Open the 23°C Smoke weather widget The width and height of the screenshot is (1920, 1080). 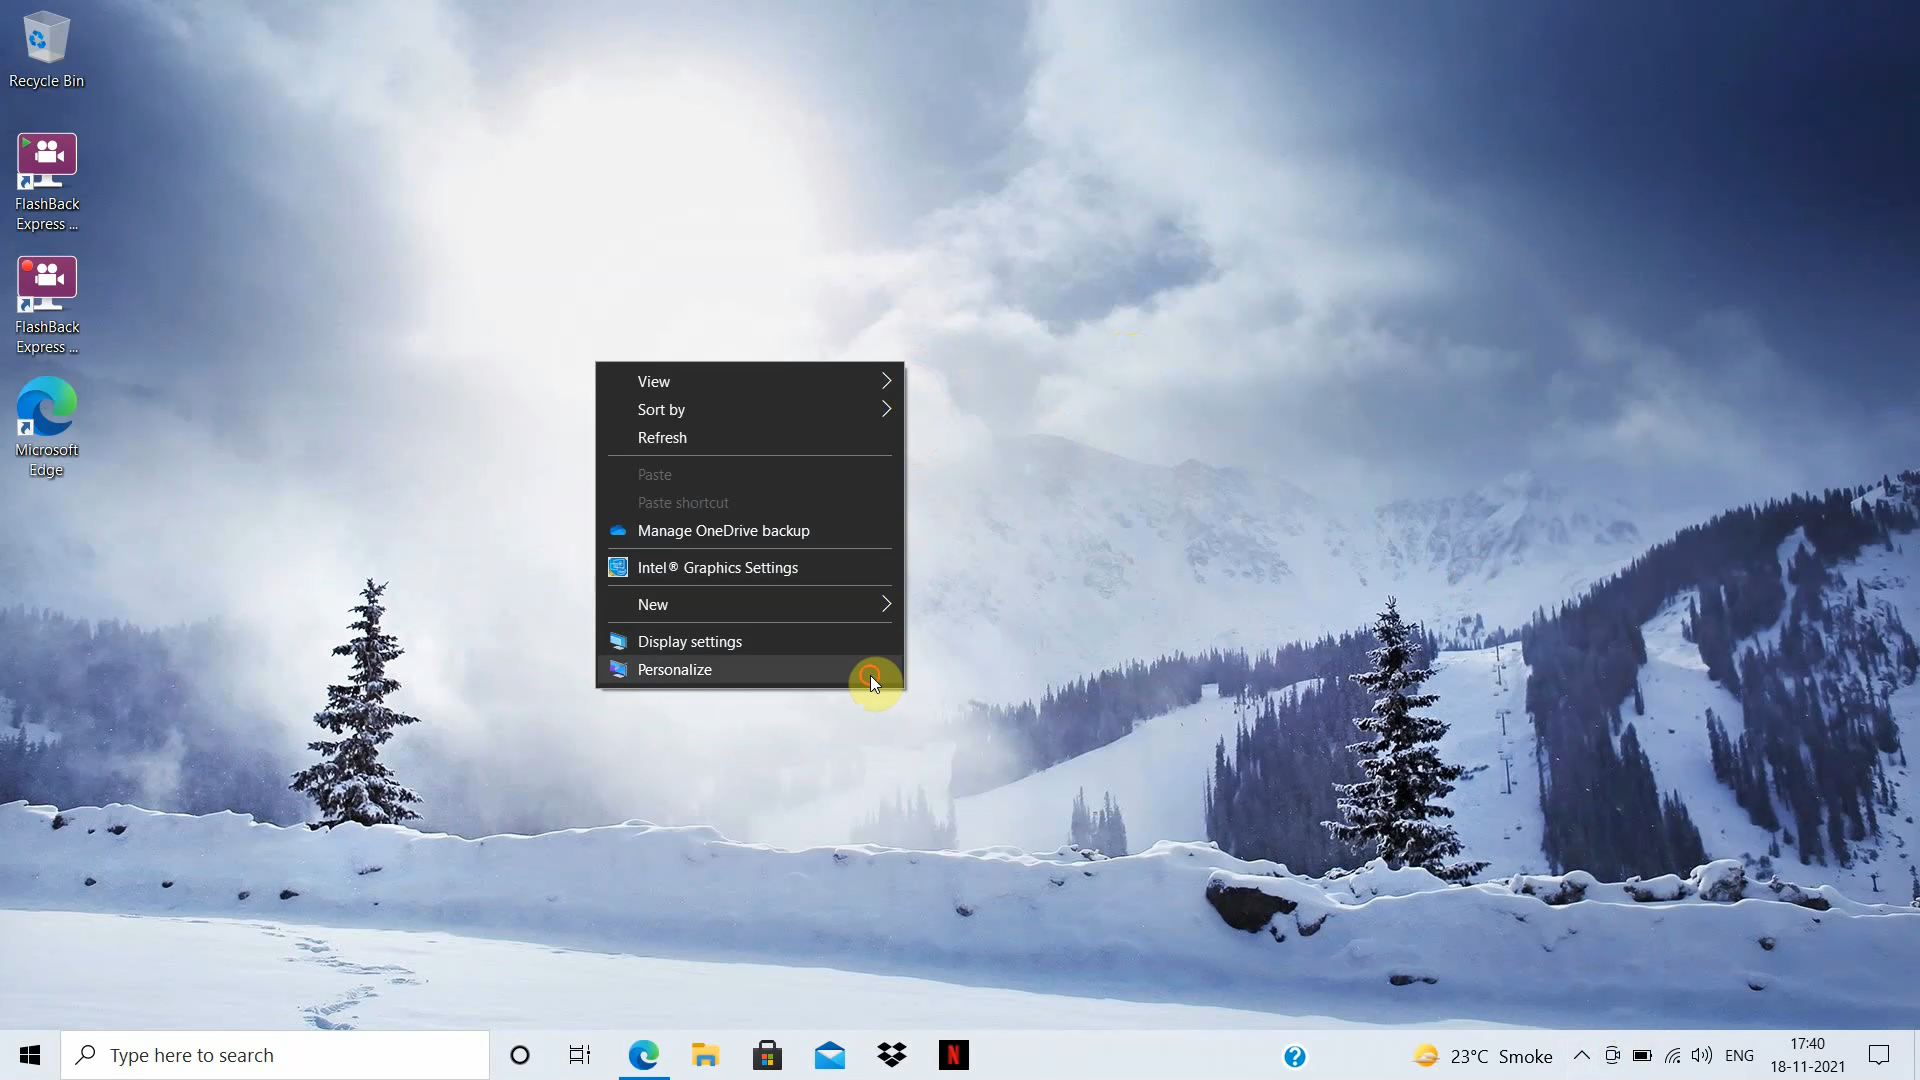pyautogui.click(x=1483, y=1055)
